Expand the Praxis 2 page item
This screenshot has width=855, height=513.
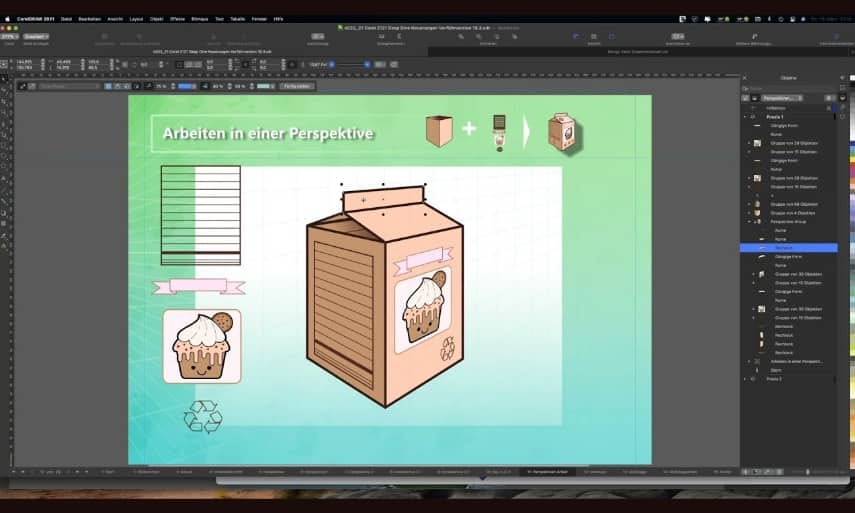pos(744,379)
